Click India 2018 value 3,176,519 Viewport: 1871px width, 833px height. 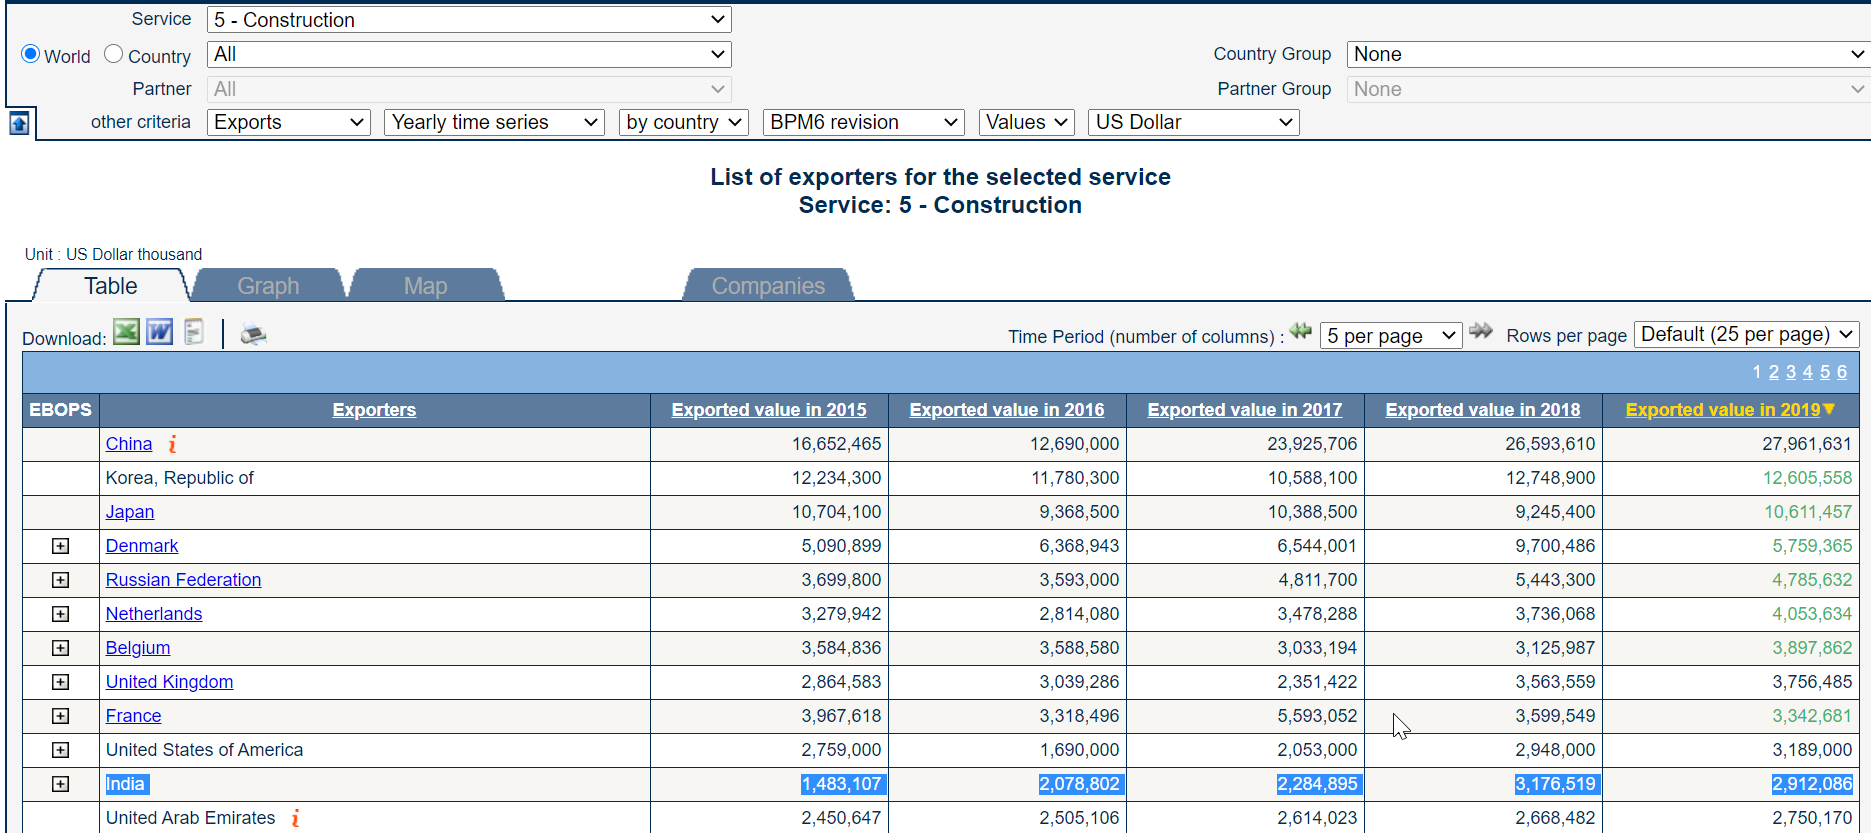coord(1556,784)
